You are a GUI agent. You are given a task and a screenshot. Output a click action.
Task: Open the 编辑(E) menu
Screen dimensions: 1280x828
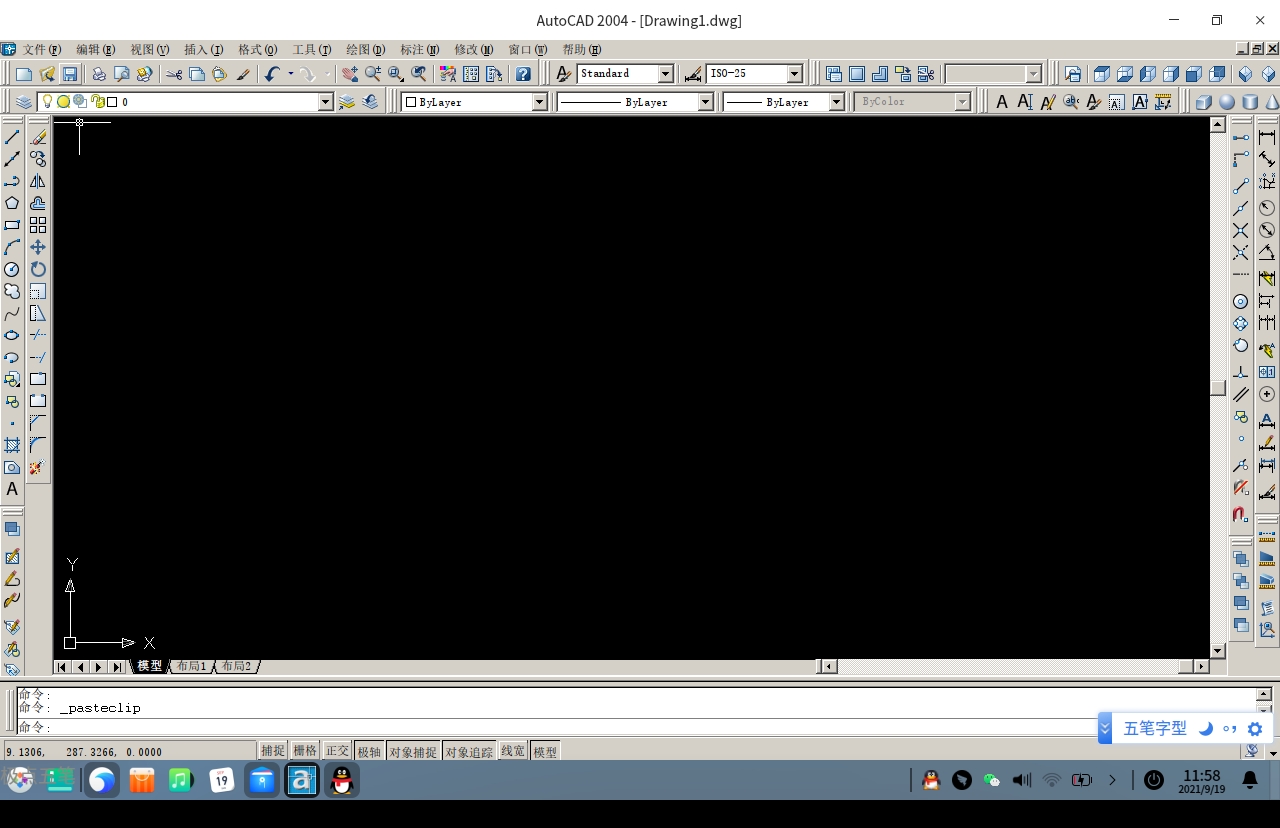96,49
